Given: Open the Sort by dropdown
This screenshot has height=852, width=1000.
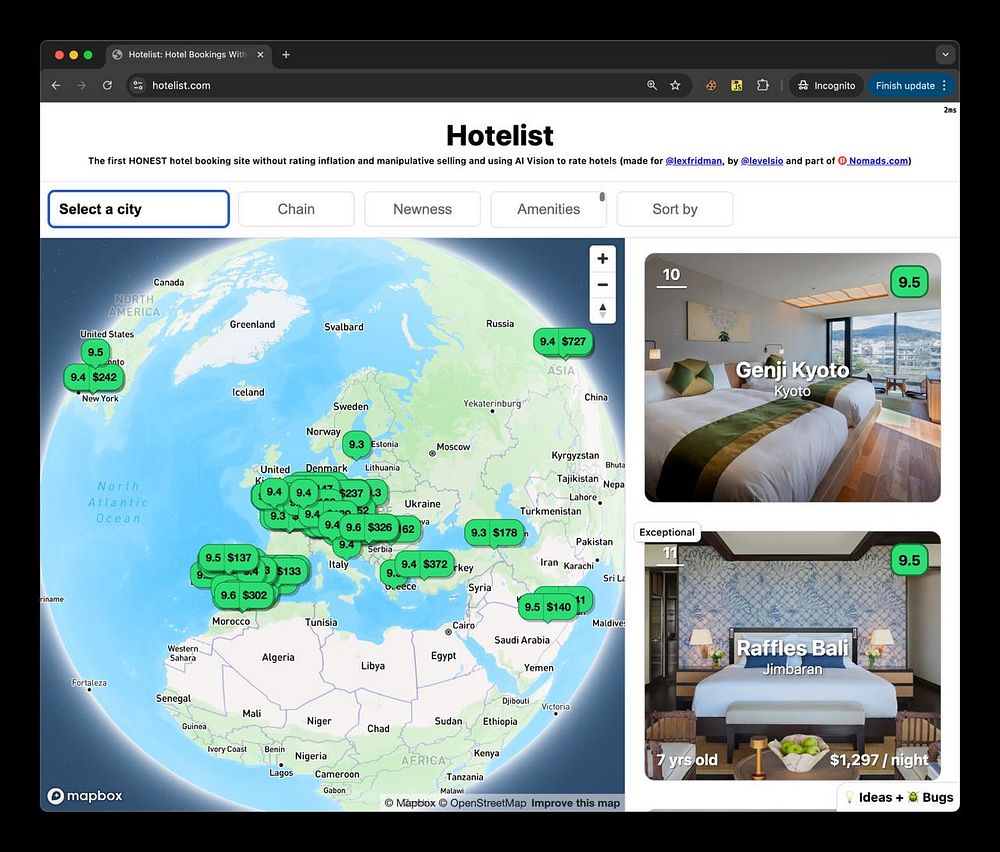Looking at the screenshot, I should click(675, 209).
